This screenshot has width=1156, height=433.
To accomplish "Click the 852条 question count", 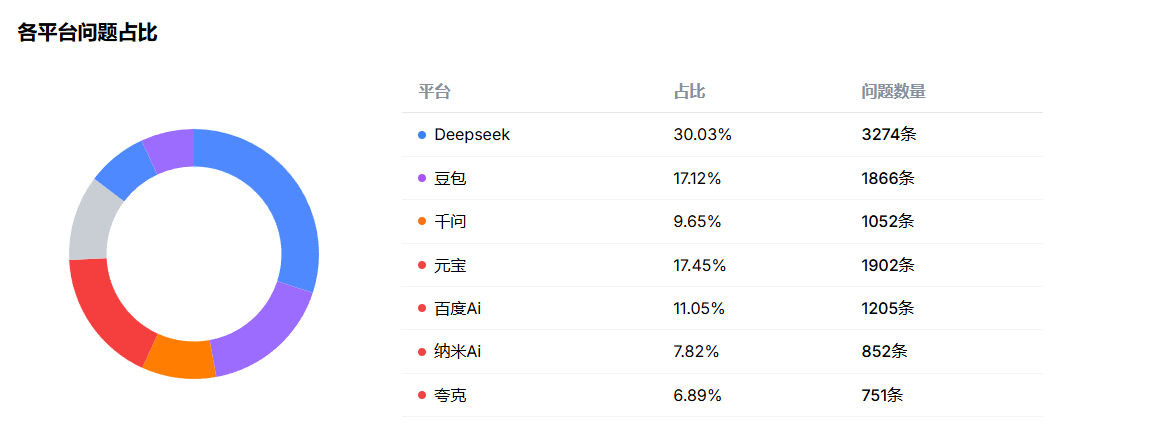I will pyautogui.click(x=884, y=352).
